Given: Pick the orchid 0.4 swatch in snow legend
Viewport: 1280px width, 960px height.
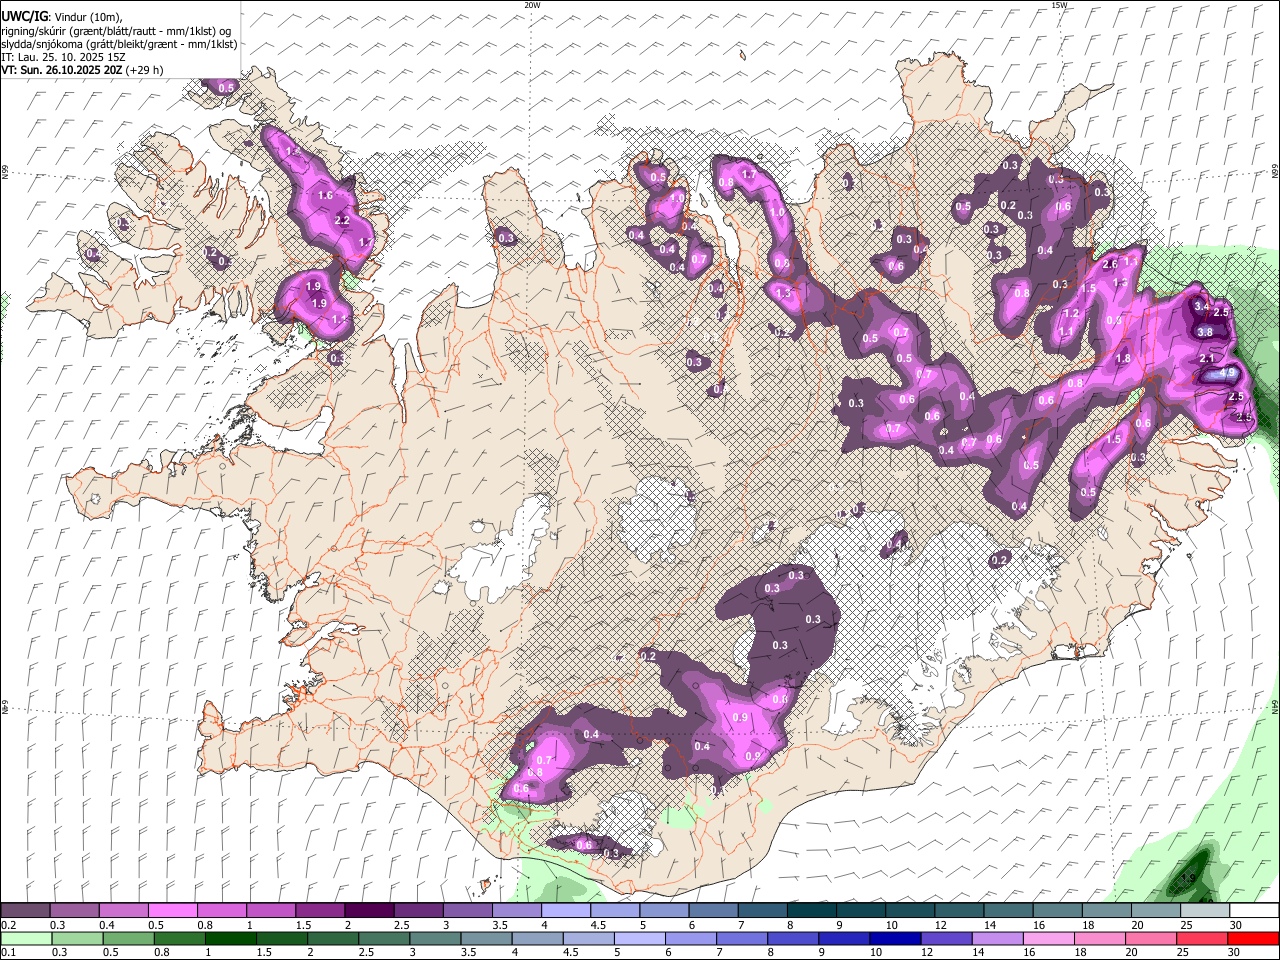Looking at the screenshot, I should (x=124, y=911).
